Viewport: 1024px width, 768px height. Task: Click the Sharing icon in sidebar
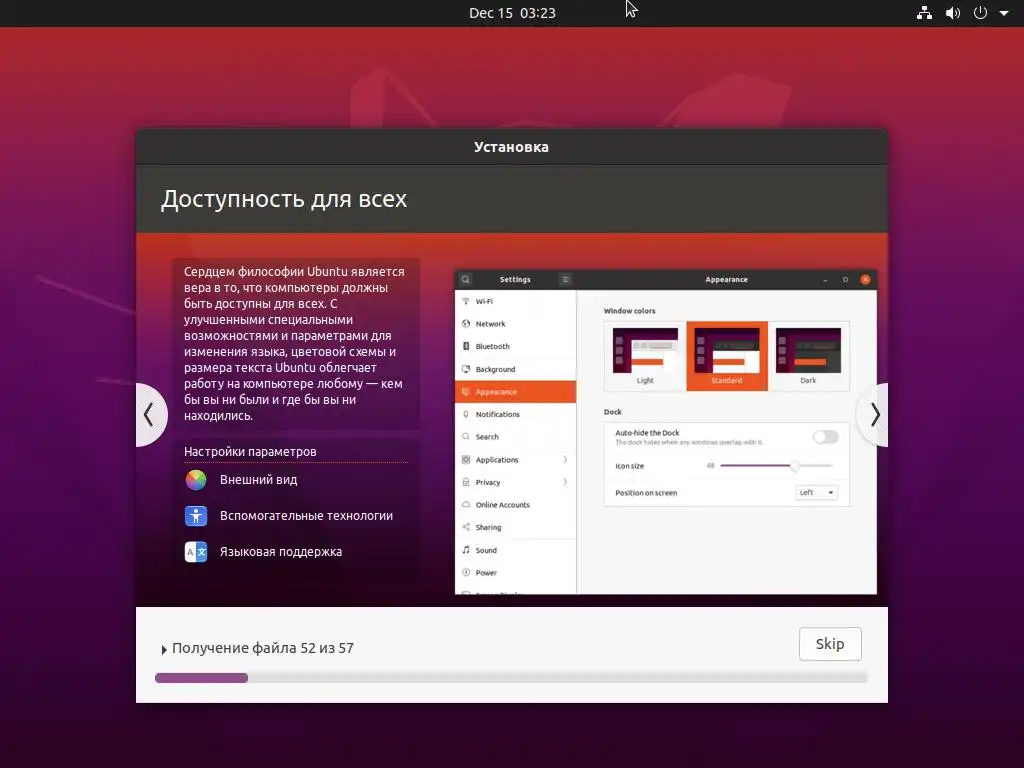pos(466,528)
